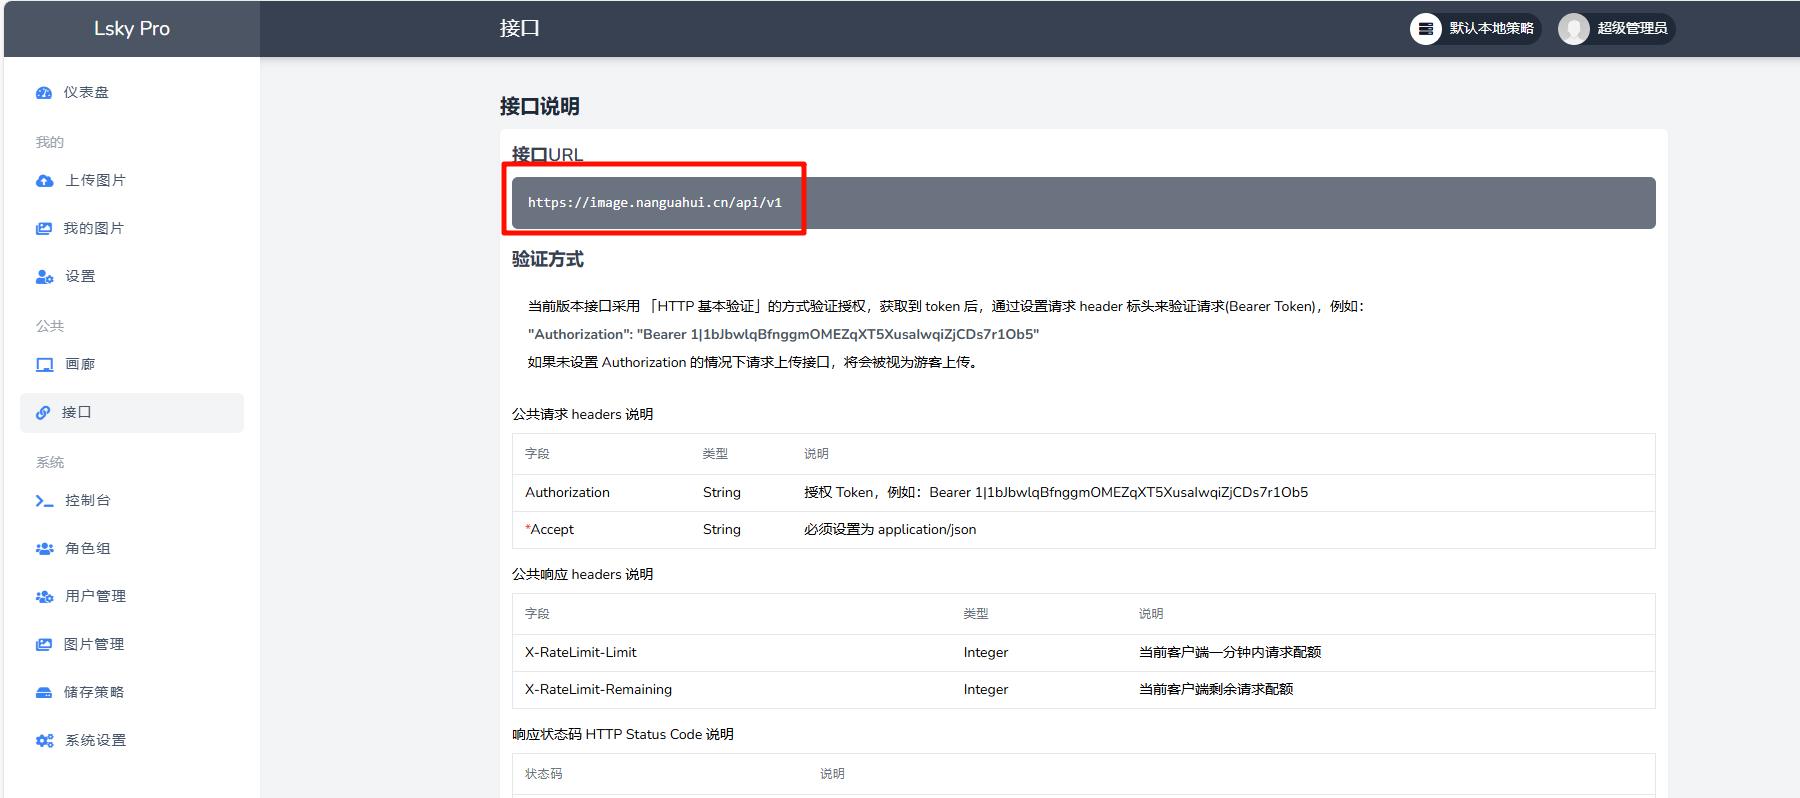The height and width of the screenshot is (798, 1800).
Task: Click the My Images picture icon
Action: tap(44, 229)
